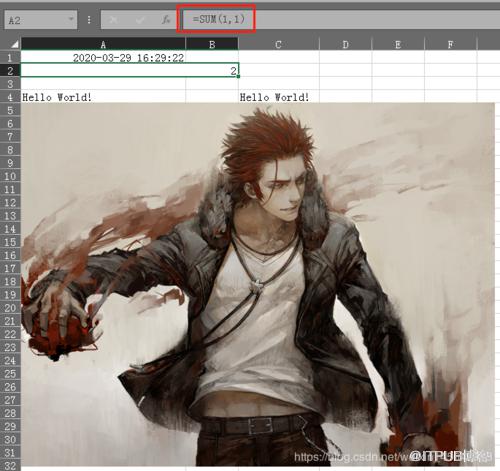500x471 pixels.
Task: Select row 2 header
Action: 10,70
